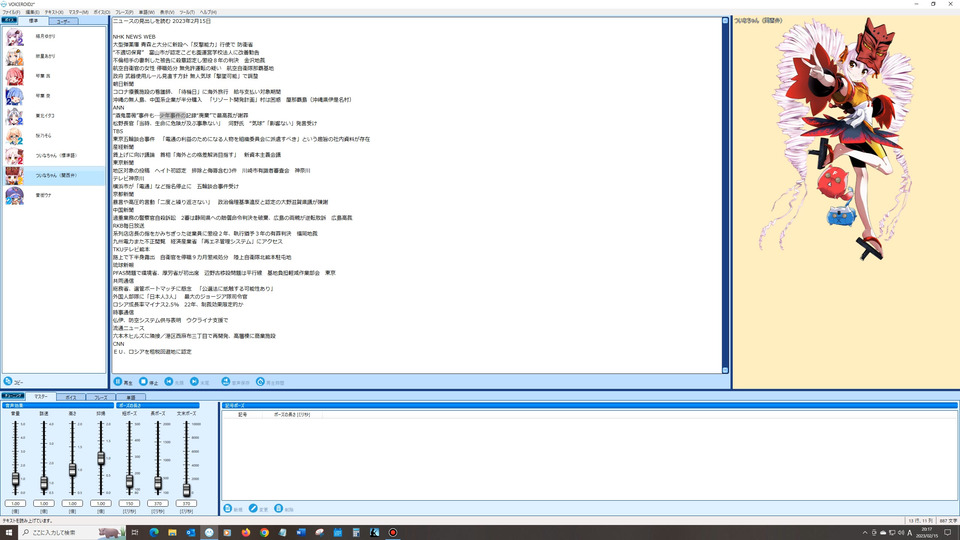Screen dimensions: 960x540
Task: Pick the 桜乃そら voice preset
Action: (x=54, y=136)
